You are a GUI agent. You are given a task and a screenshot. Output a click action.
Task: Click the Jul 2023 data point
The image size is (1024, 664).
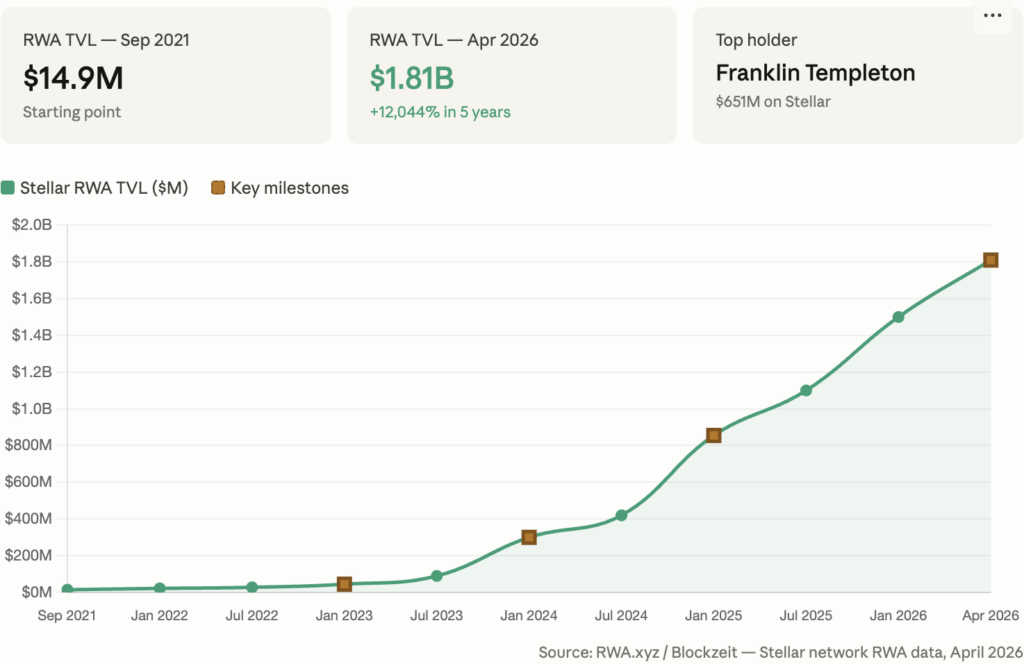[437, 576]
